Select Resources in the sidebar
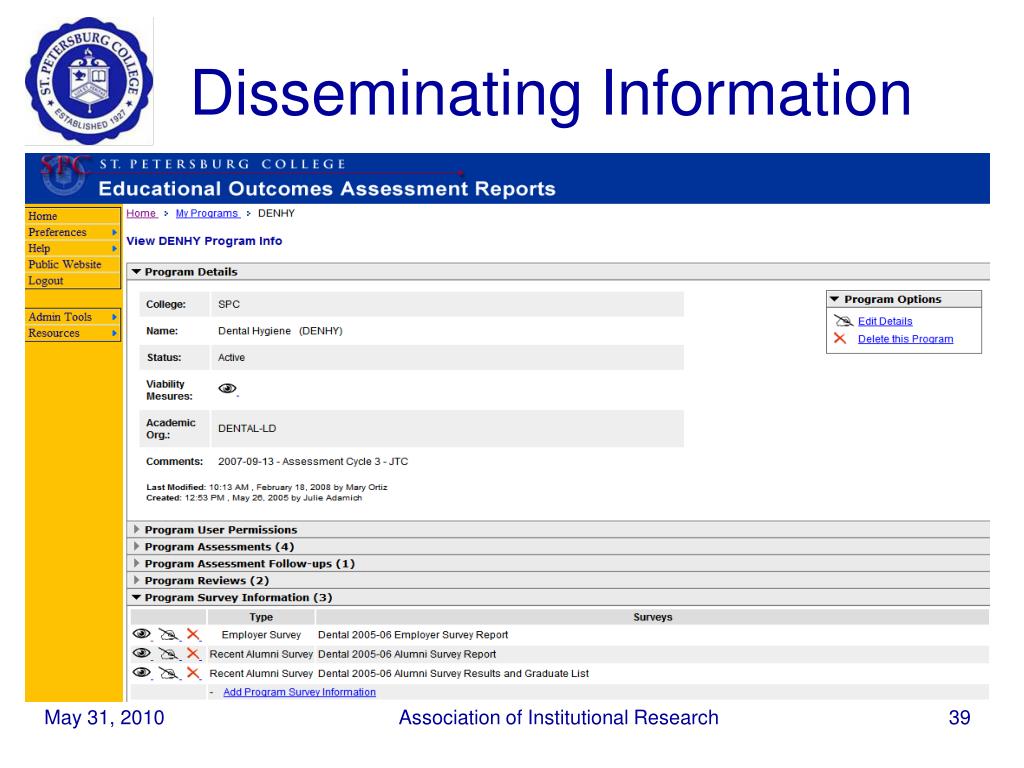The width and height of the screenshot is (1024, 768). coord(72,333)
